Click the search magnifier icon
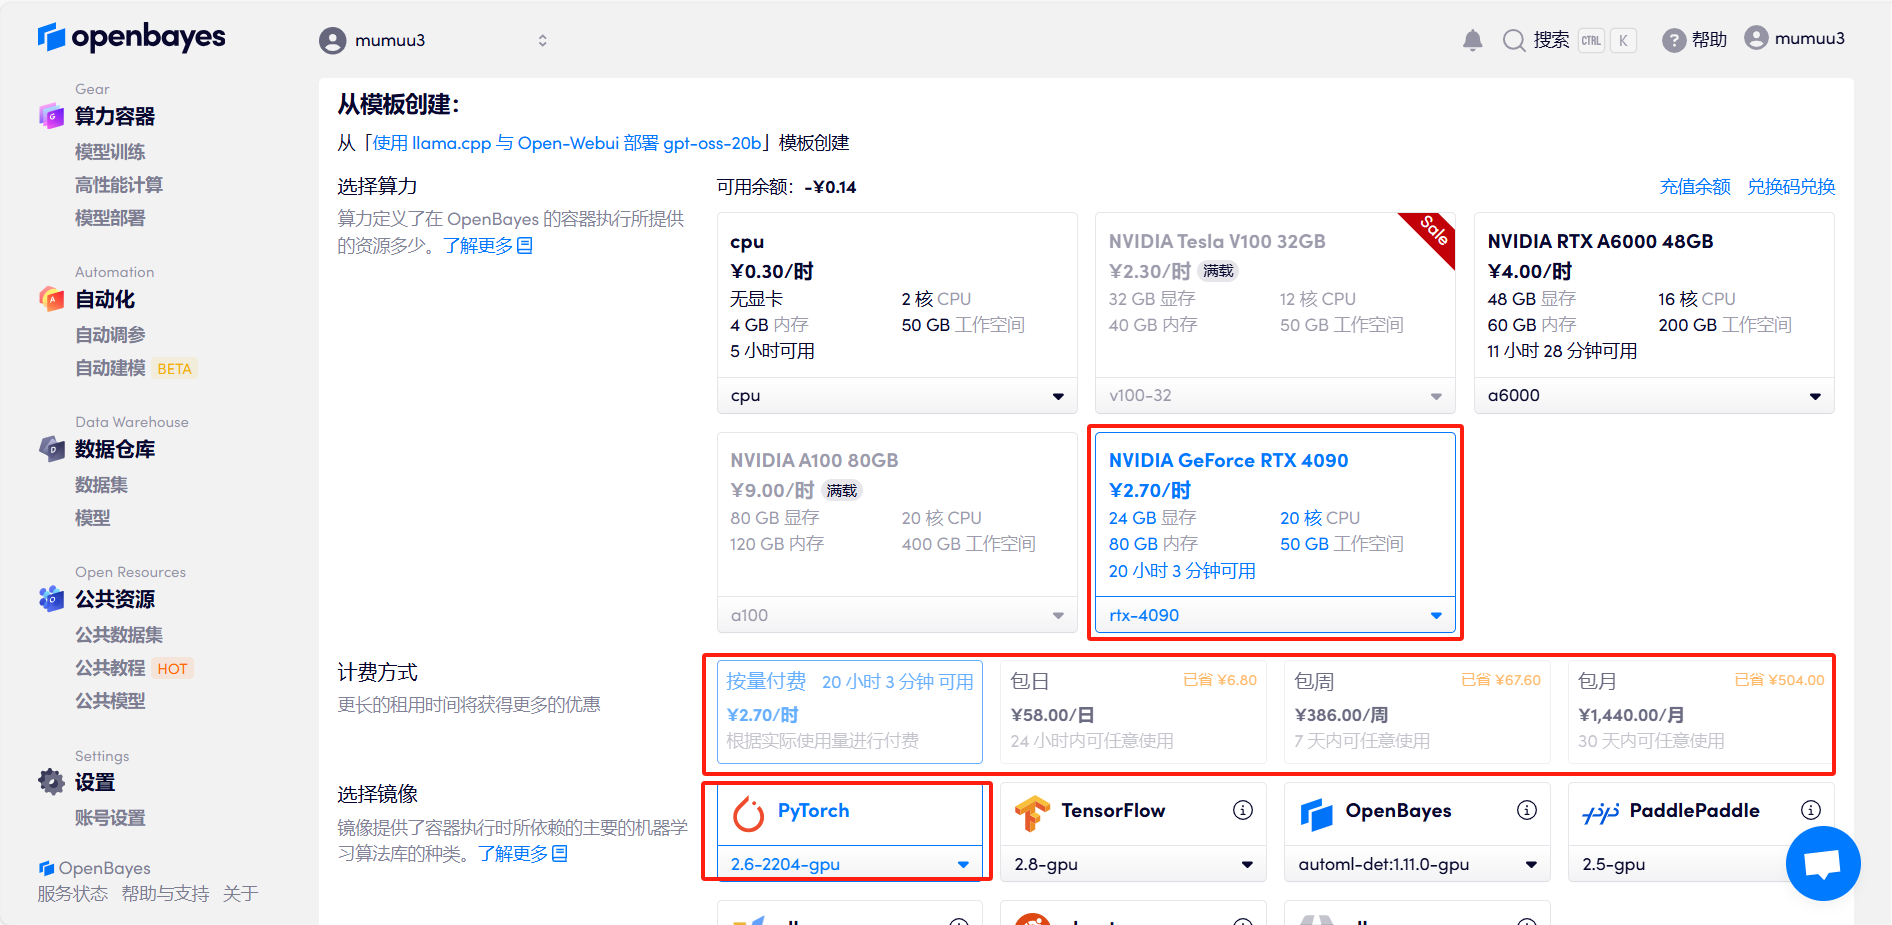The image size is (1892, 925). point(1514,40)
